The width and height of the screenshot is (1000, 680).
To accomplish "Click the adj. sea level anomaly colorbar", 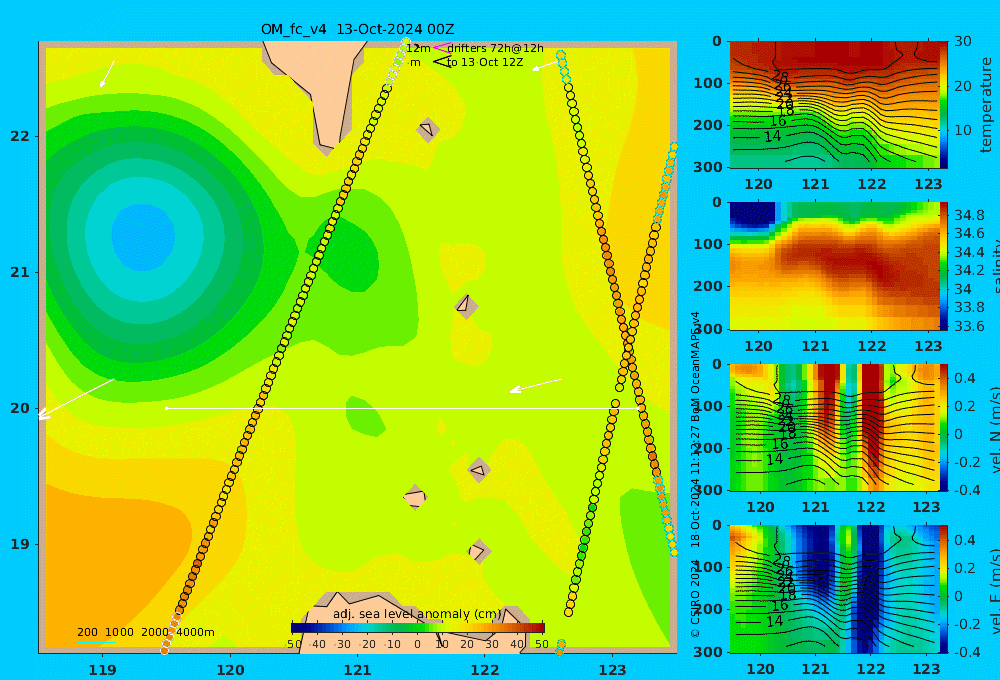I will pyautogui.click(x=418, y=628).
